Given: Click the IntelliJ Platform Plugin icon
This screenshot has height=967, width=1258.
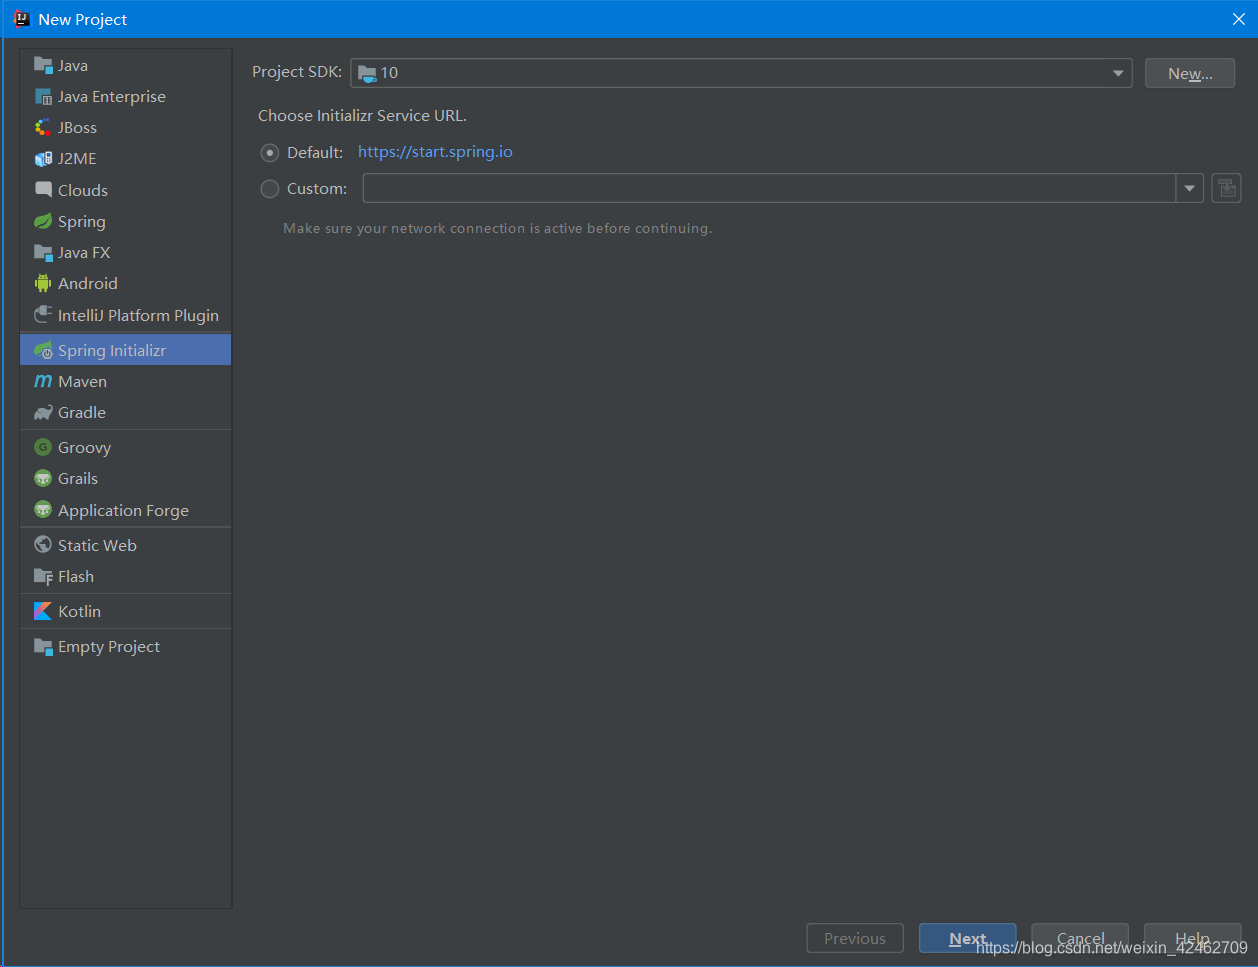Looking at the screenshot, I should click(43, 314).
